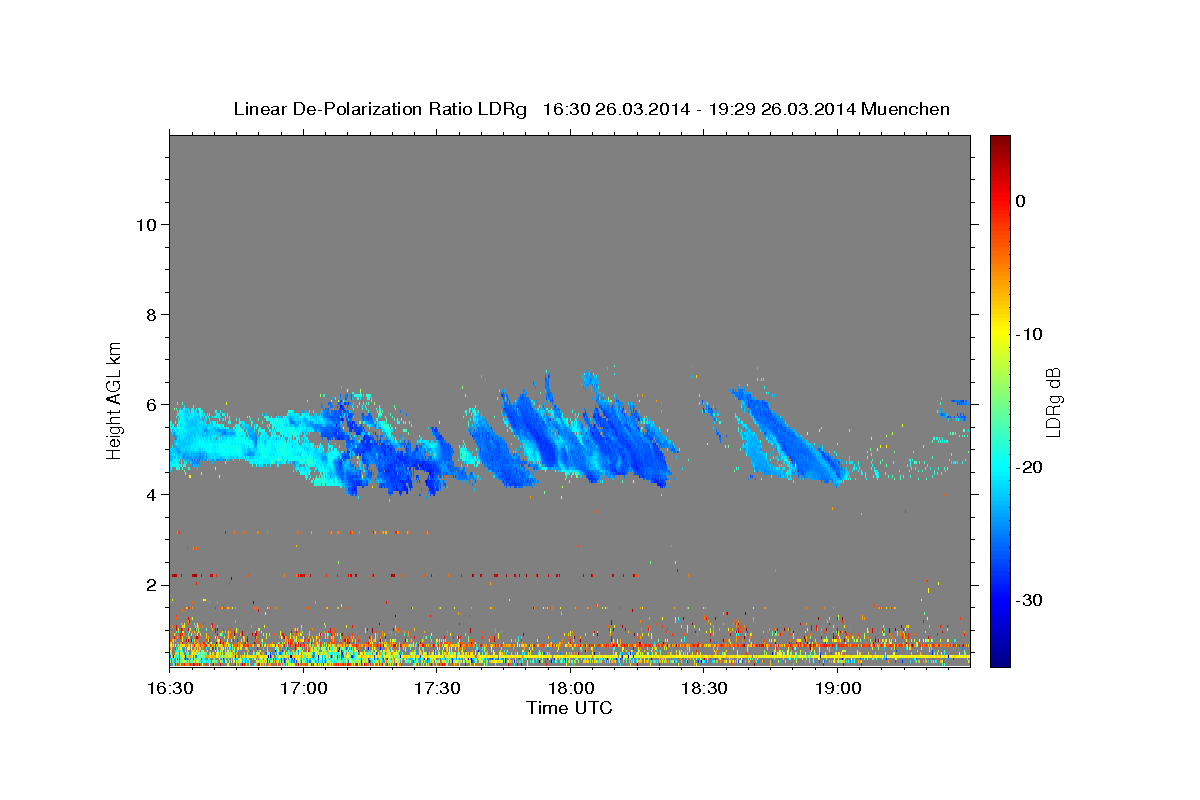
Task: Click the '4' height axis label
Action: pyautogui.click(x=151, y=494)
